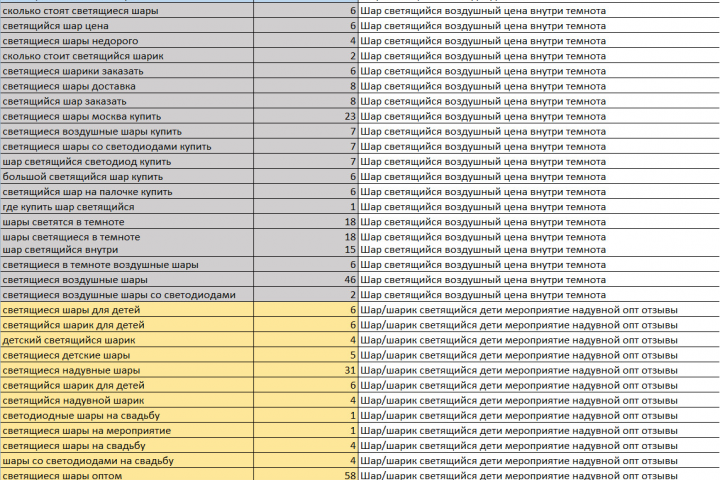Select value 18 beside 'шары светятся в темноте'
Viewport: 720px width, 480px height.
pyautogui.click(x=350, y=222)
